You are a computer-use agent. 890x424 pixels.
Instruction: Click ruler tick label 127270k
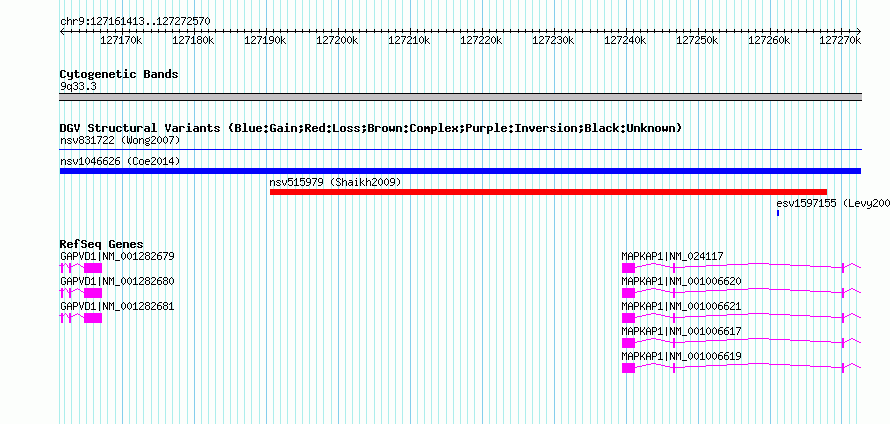click(x=841, y=40)
